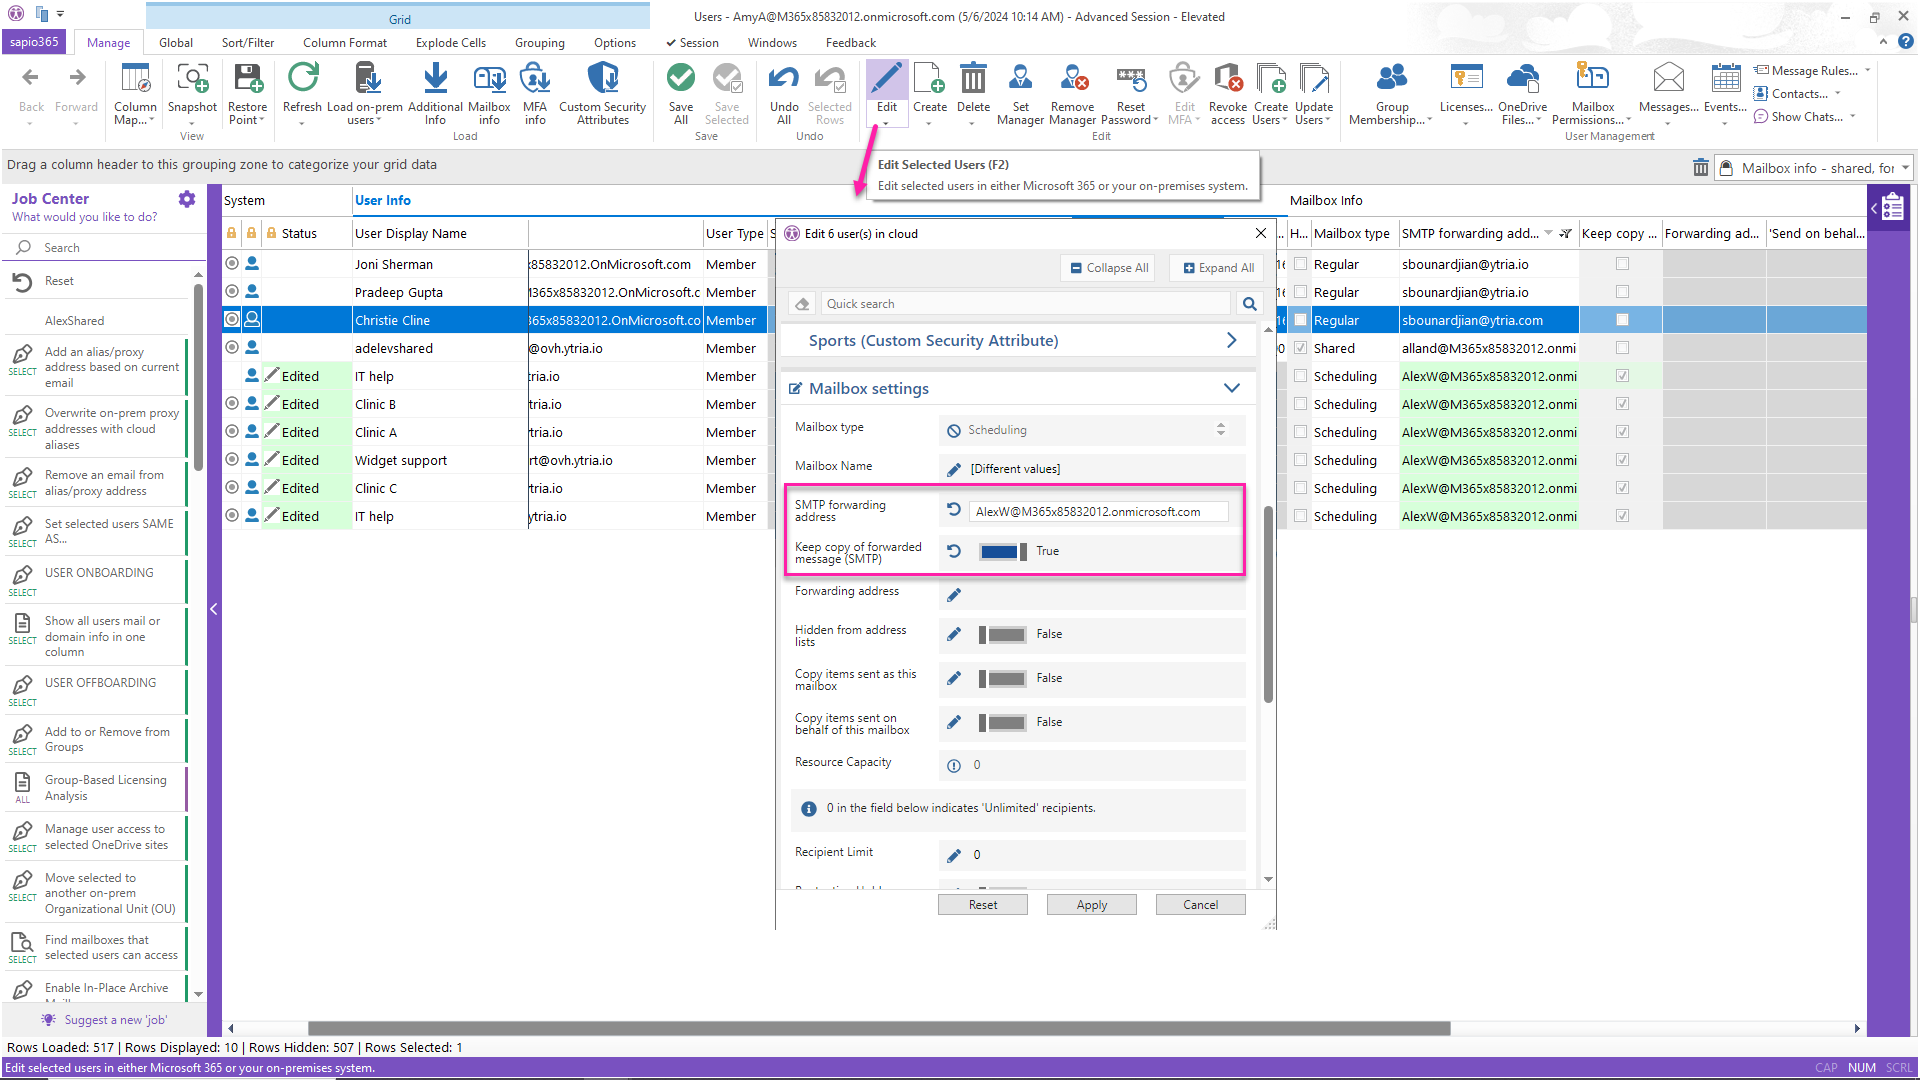
Task: Toggle Keep copy of forwarded message switch
Action: click(1003, 551)
